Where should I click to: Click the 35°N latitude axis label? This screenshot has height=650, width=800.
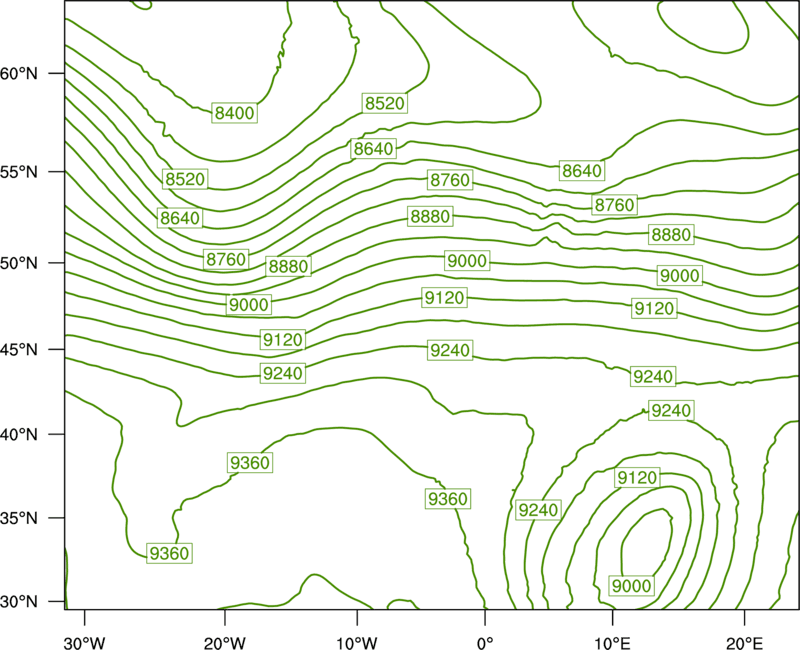click(x=19, y=518)
